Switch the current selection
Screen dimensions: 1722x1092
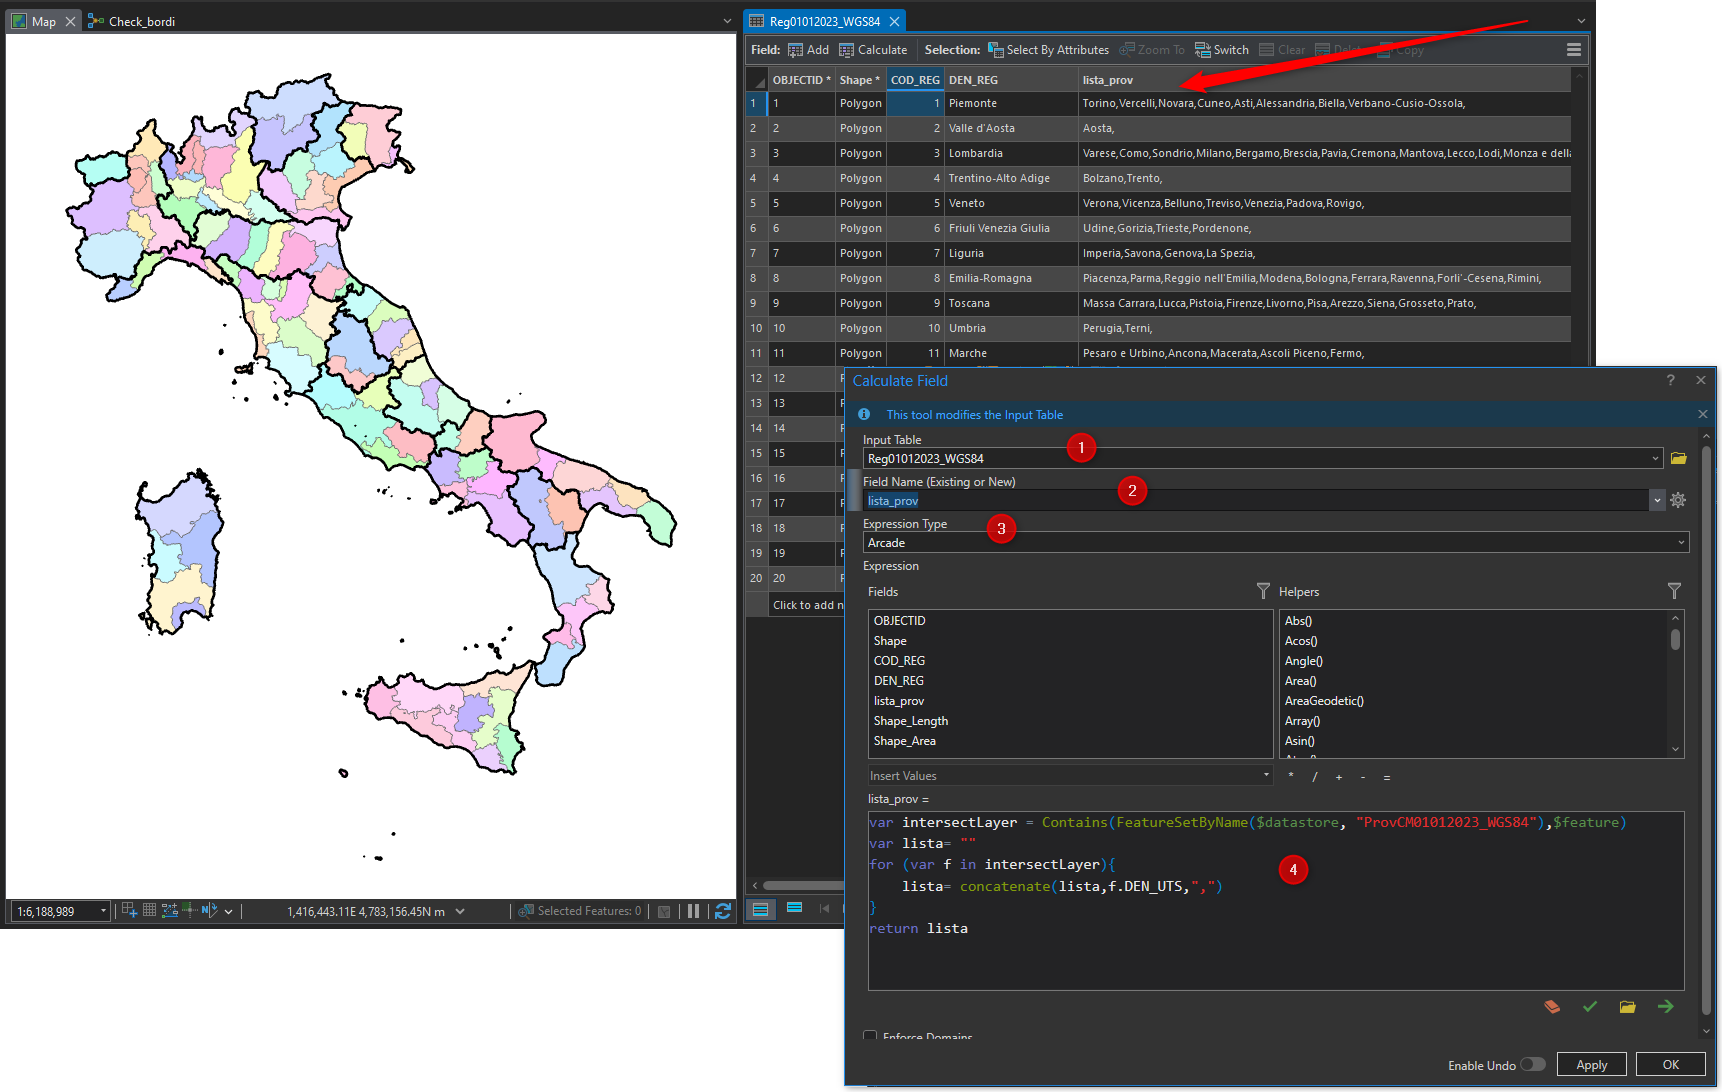tap(1221, 49)
